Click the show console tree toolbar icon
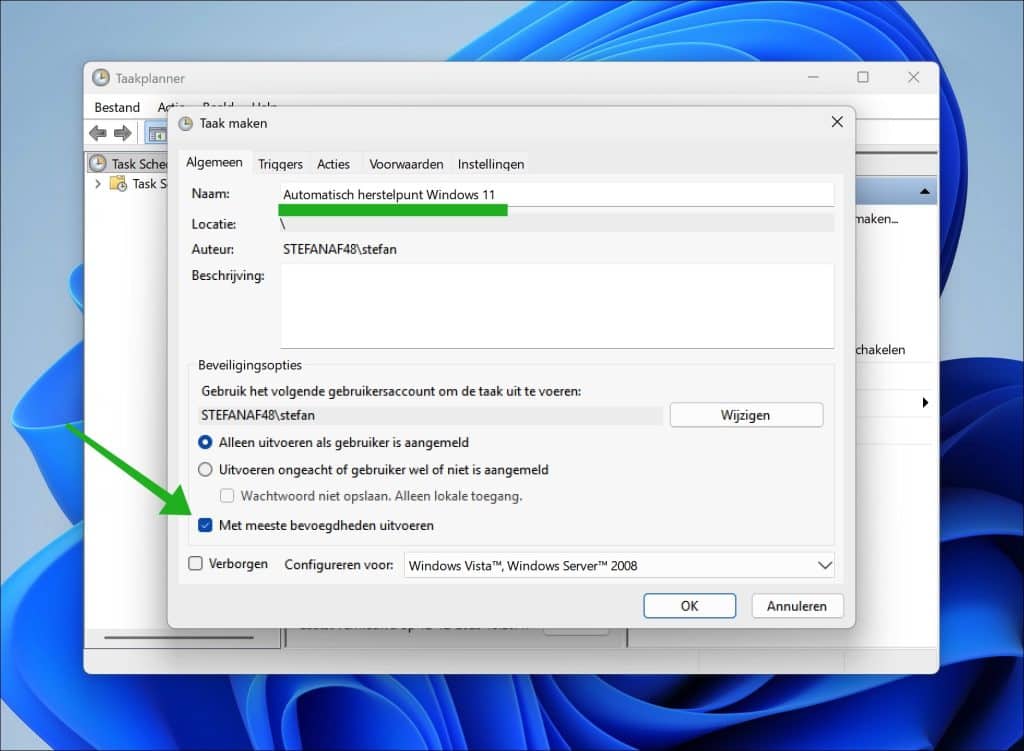The image size is (1024, 751). coord(157,132)
